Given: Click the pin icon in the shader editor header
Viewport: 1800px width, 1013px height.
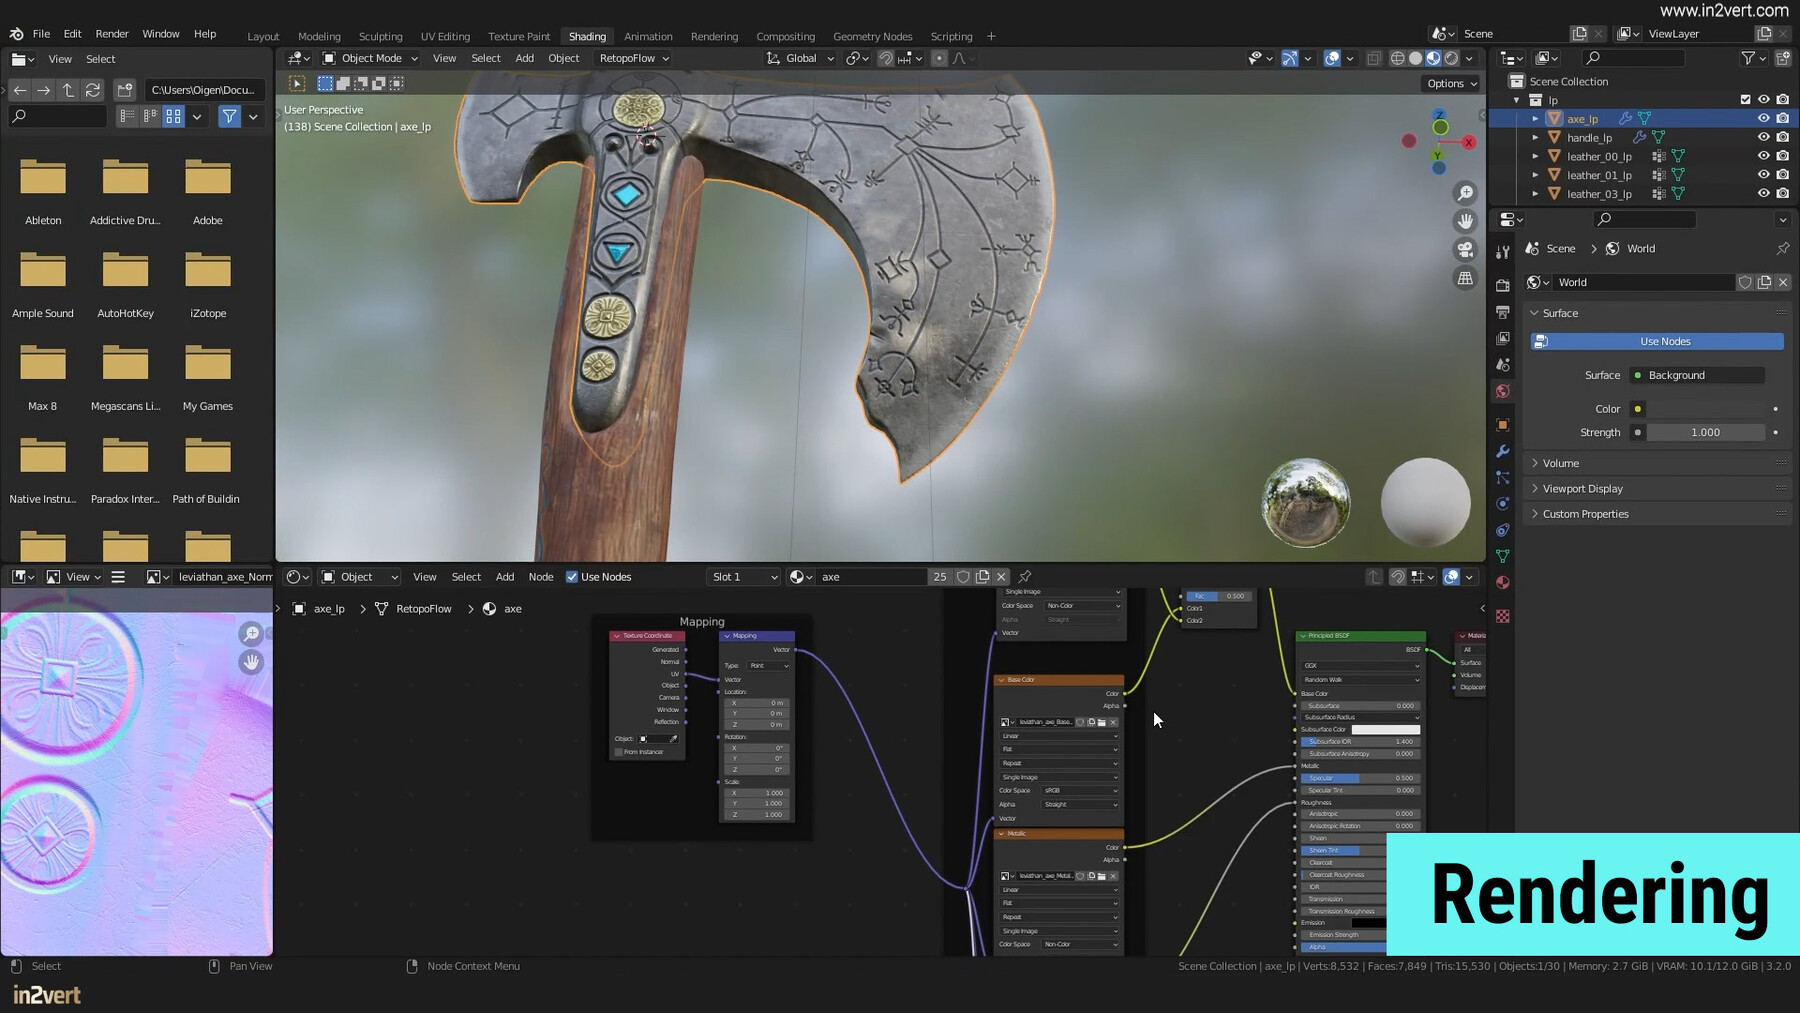Looking at the screenshot, I should coord(1024,577).
